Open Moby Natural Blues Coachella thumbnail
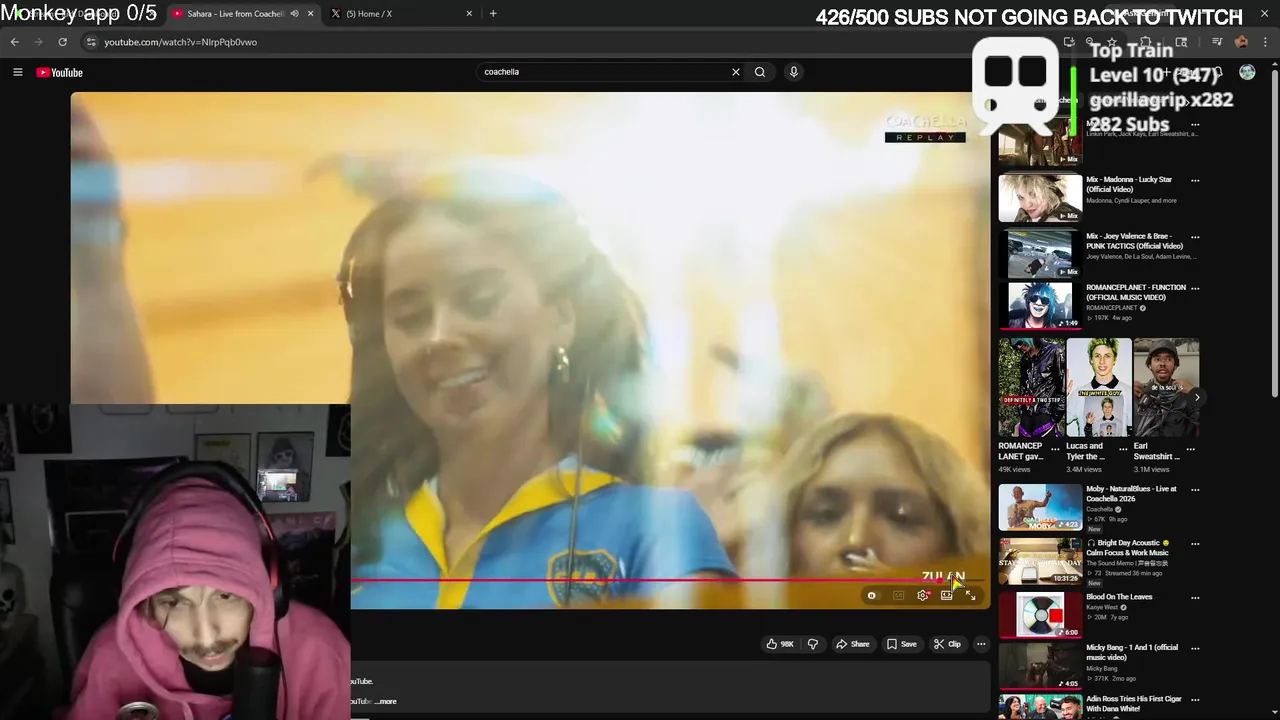Viewport: 1280px width, 720px height. click(x=1040, y=507)
